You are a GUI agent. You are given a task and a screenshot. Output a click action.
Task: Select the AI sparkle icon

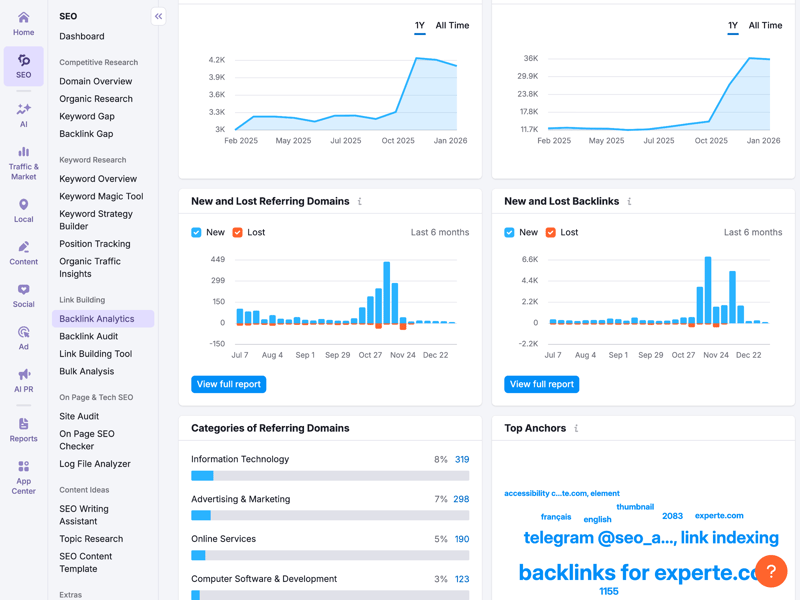pyautogui.click(x=23, y=109)
